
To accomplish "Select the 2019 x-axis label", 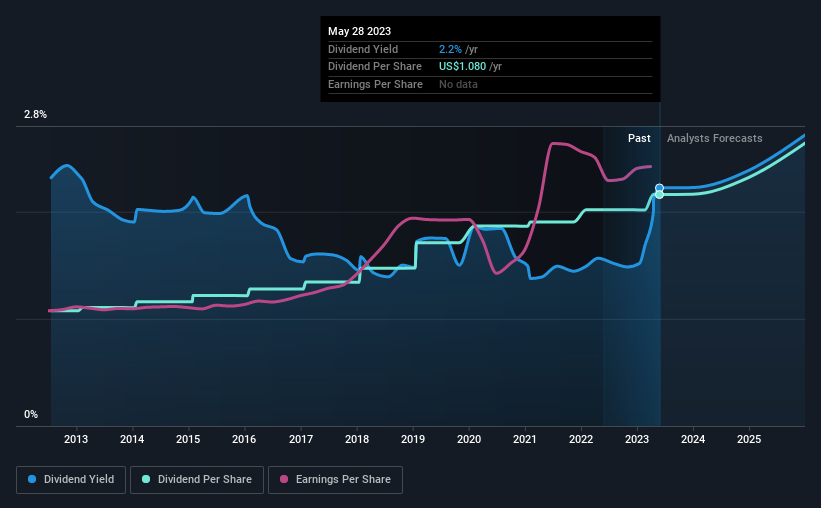I will pos(413,439).
